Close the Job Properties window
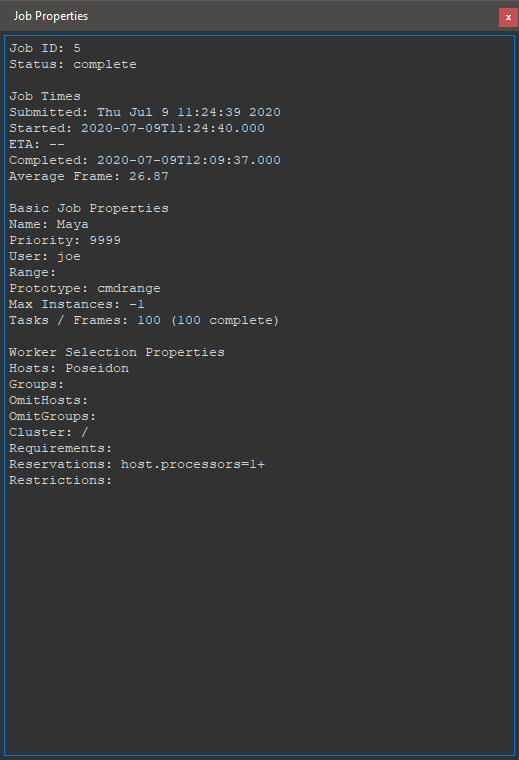This screenshot has height=760, width=519. click(x=508, y=17)
